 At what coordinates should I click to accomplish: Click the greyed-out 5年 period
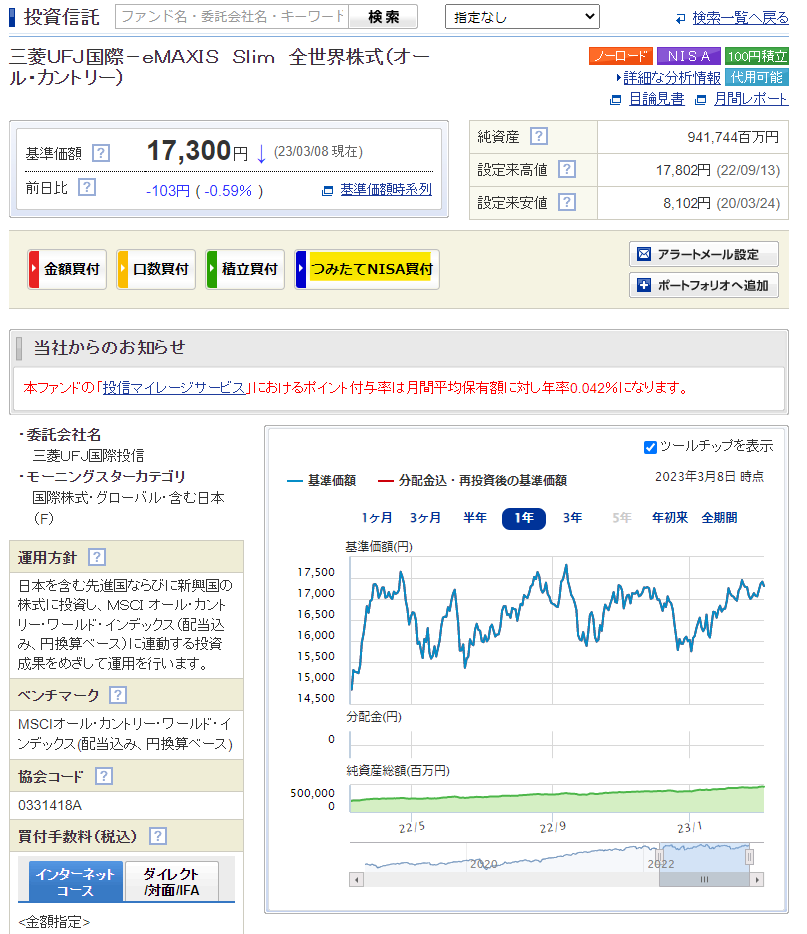(x=621, y=518)
